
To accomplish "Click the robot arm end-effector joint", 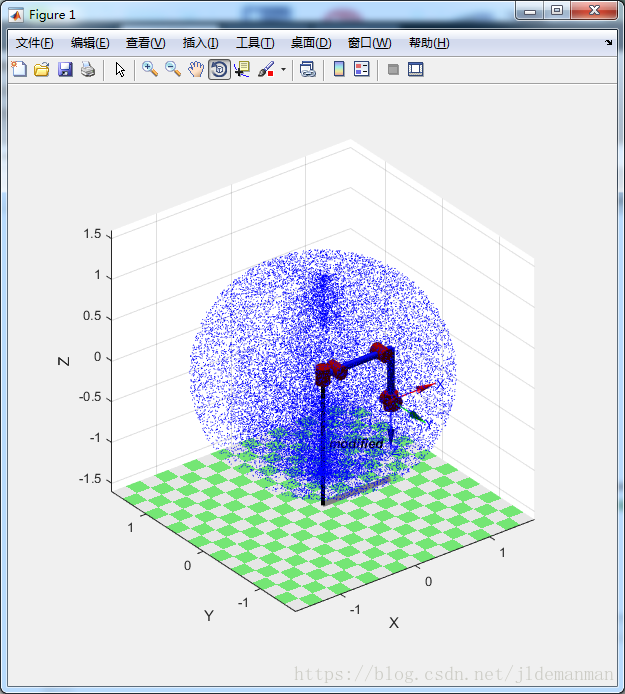I will click(x=390, y=400).
